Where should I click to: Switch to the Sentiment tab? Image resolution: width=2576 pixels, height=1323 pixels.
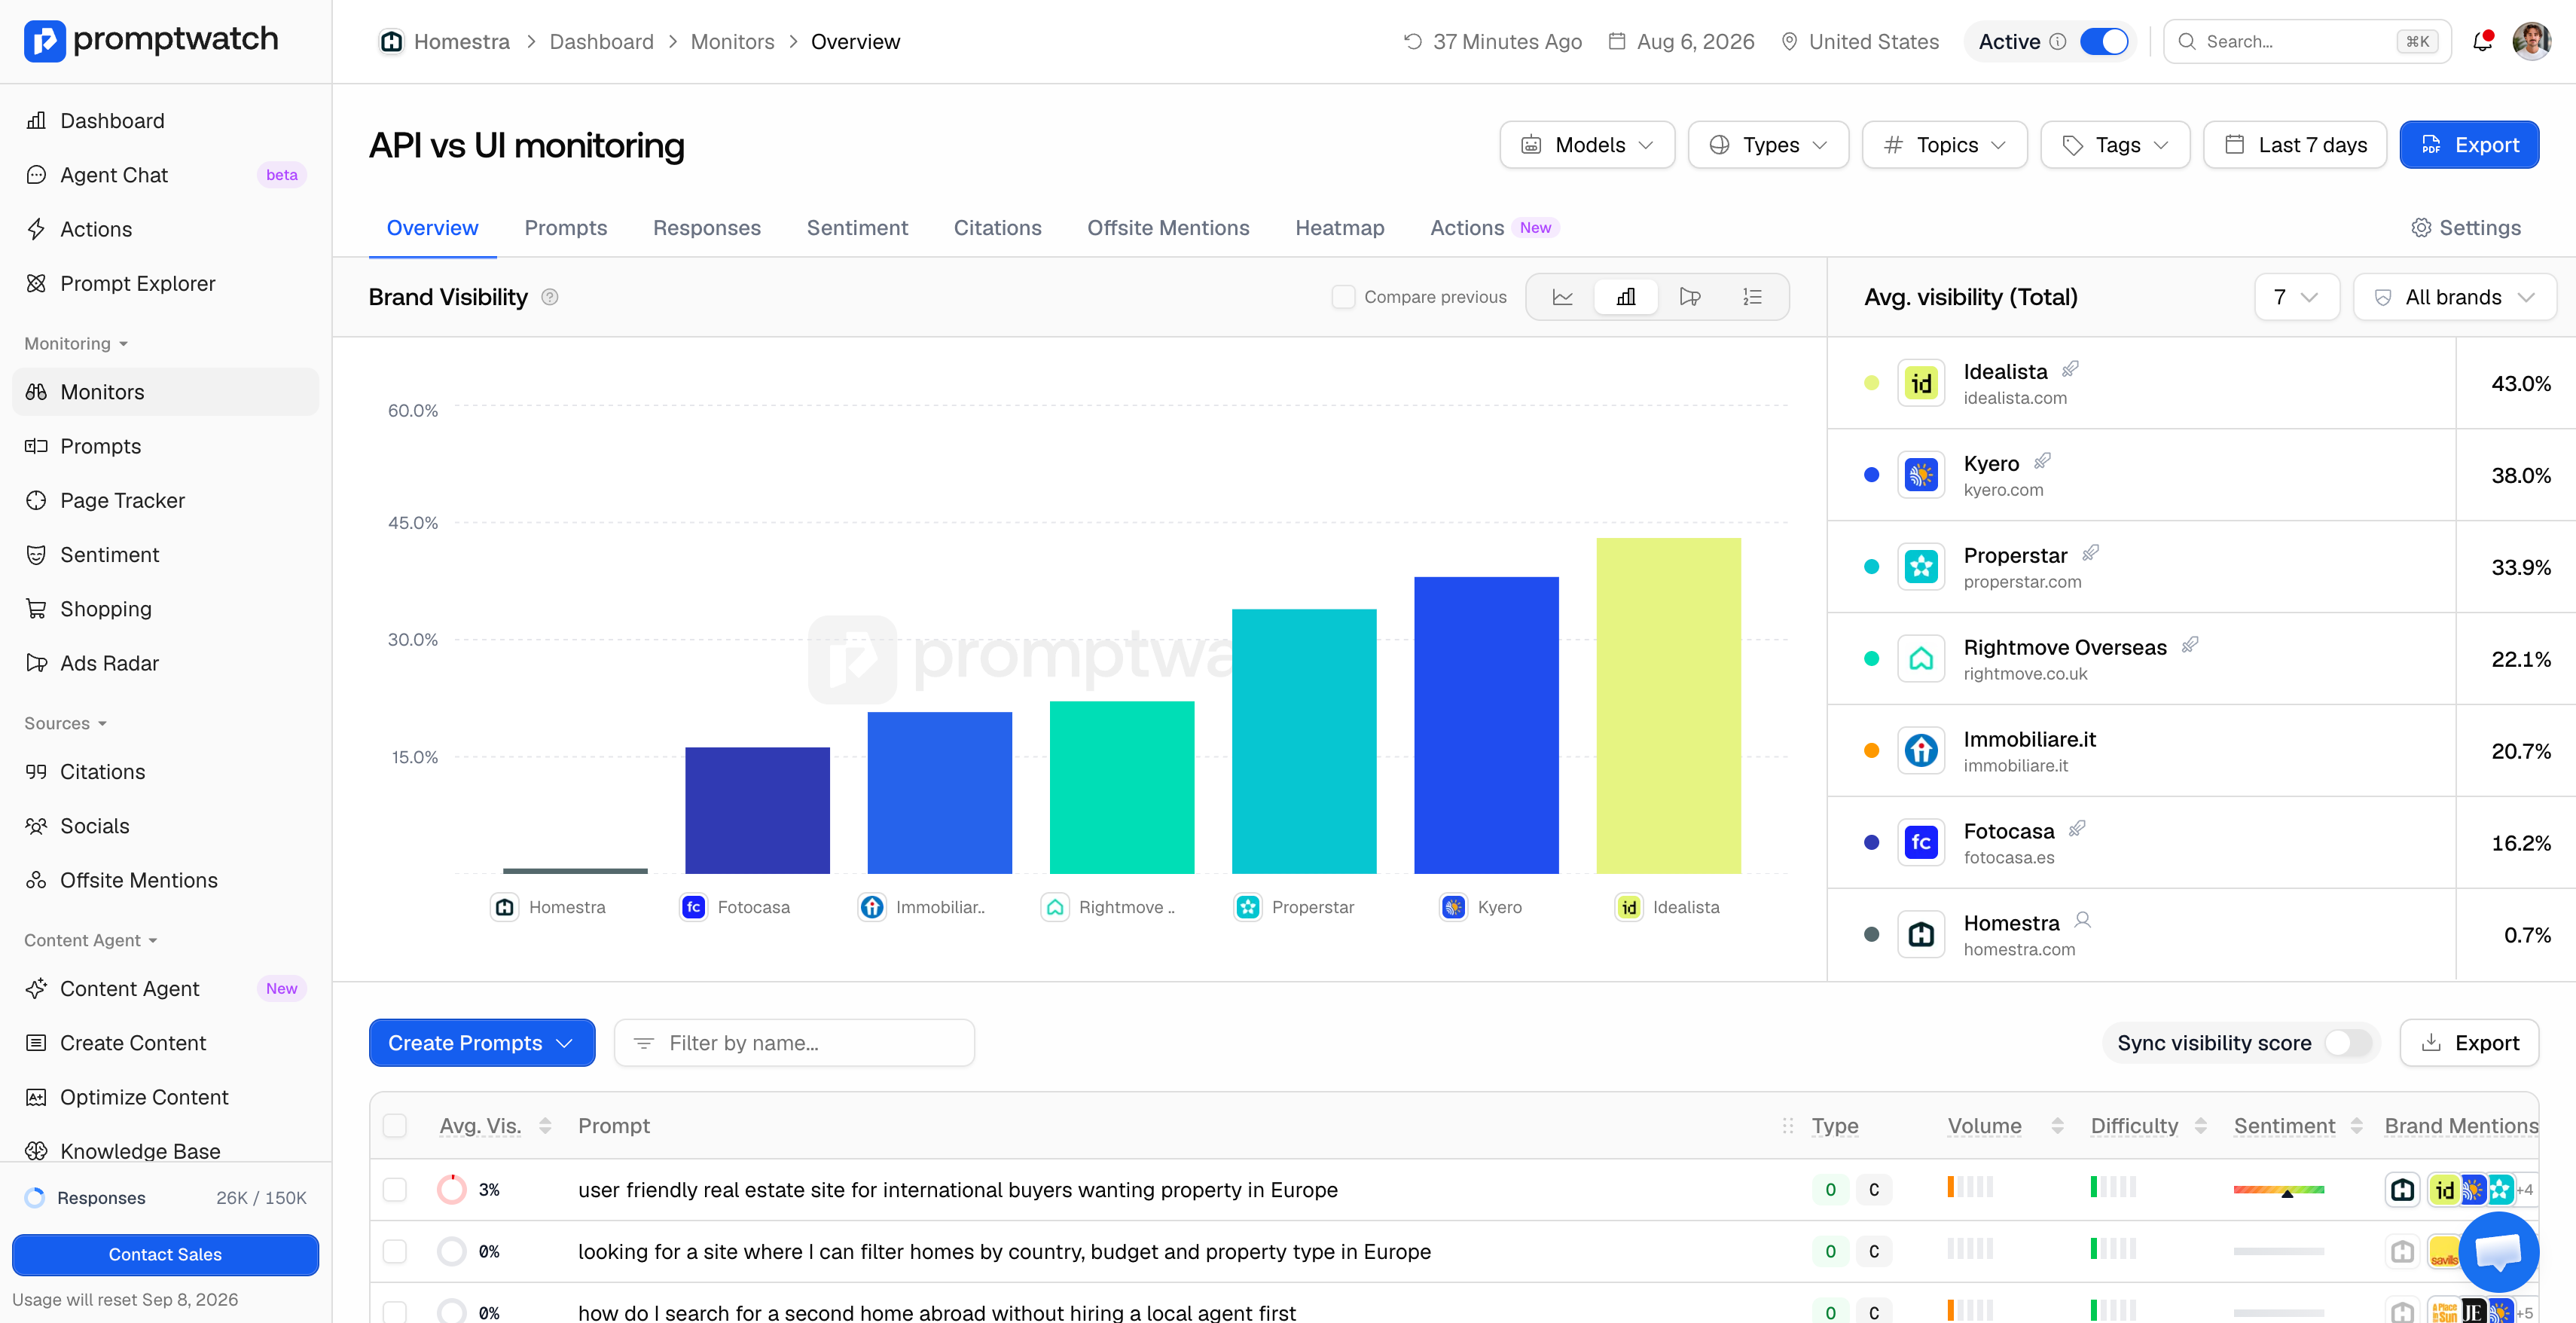point(857,228)
